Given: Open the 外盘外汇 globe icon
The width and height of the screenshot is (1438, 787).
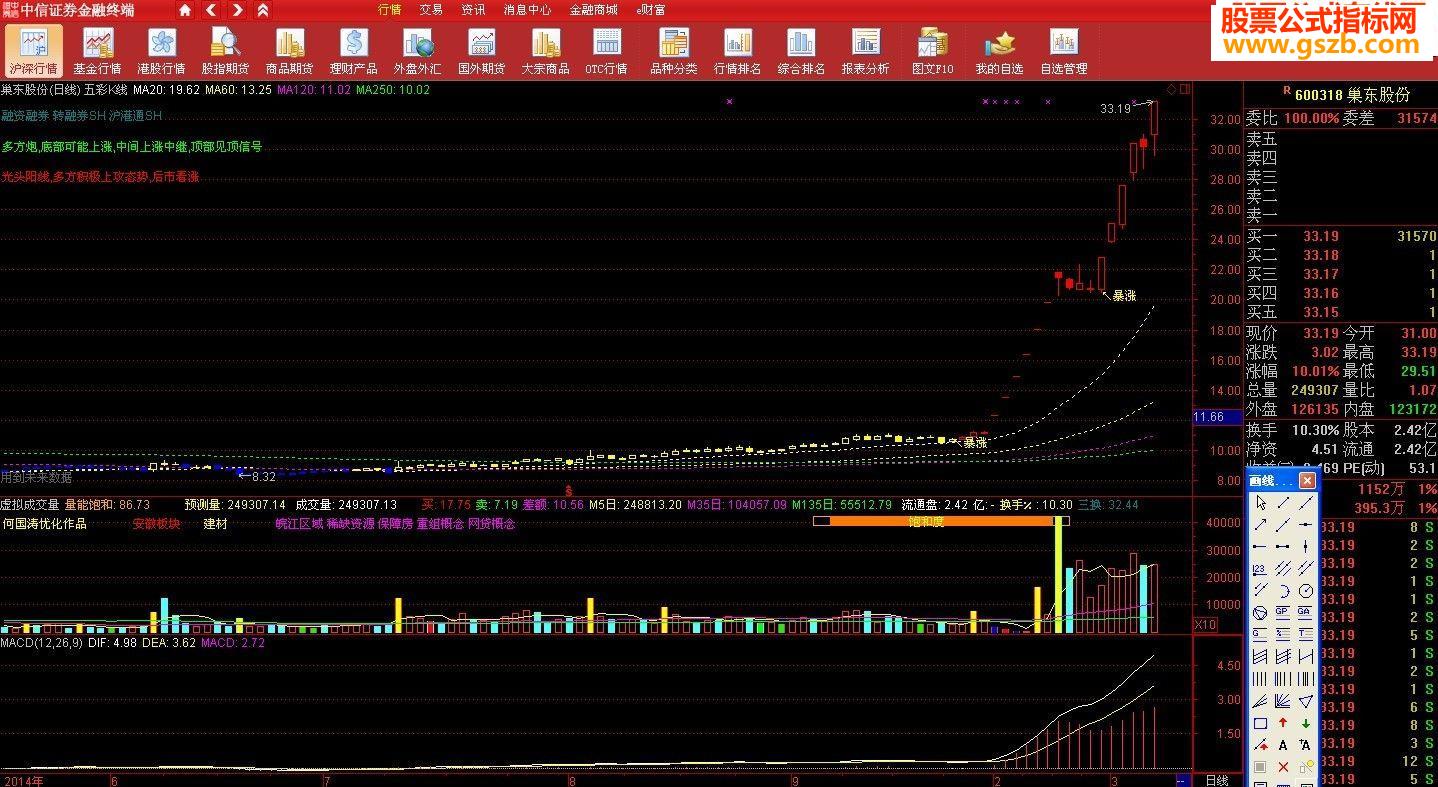Looking at the screenshot, I should 417,50.
